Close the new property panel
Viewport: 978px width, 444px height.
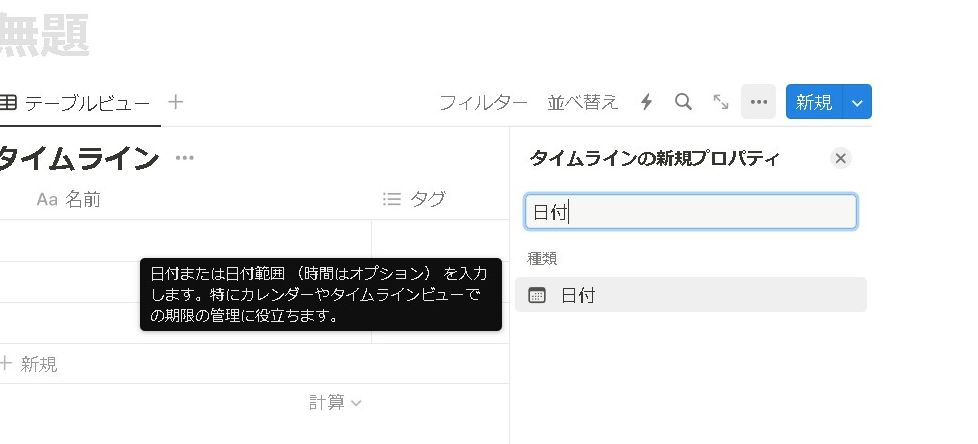click(x=840, y=158)
